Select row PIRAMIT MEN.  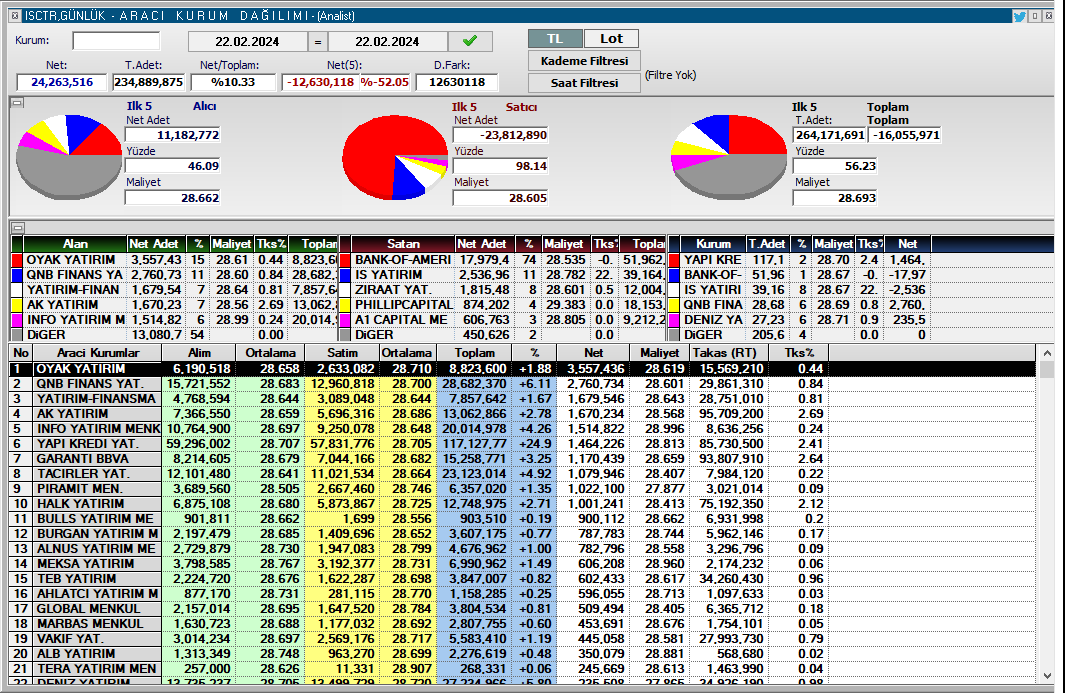[x=523, y=488]
